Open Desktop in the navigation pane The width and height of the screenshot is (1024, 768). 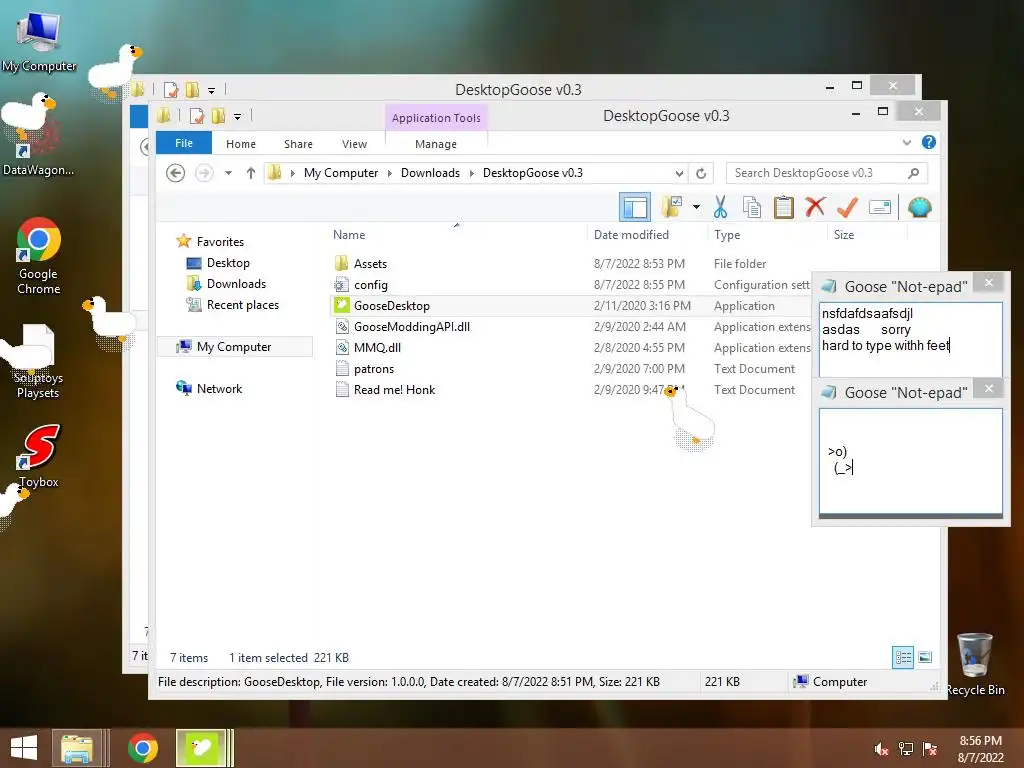point(228,263)
